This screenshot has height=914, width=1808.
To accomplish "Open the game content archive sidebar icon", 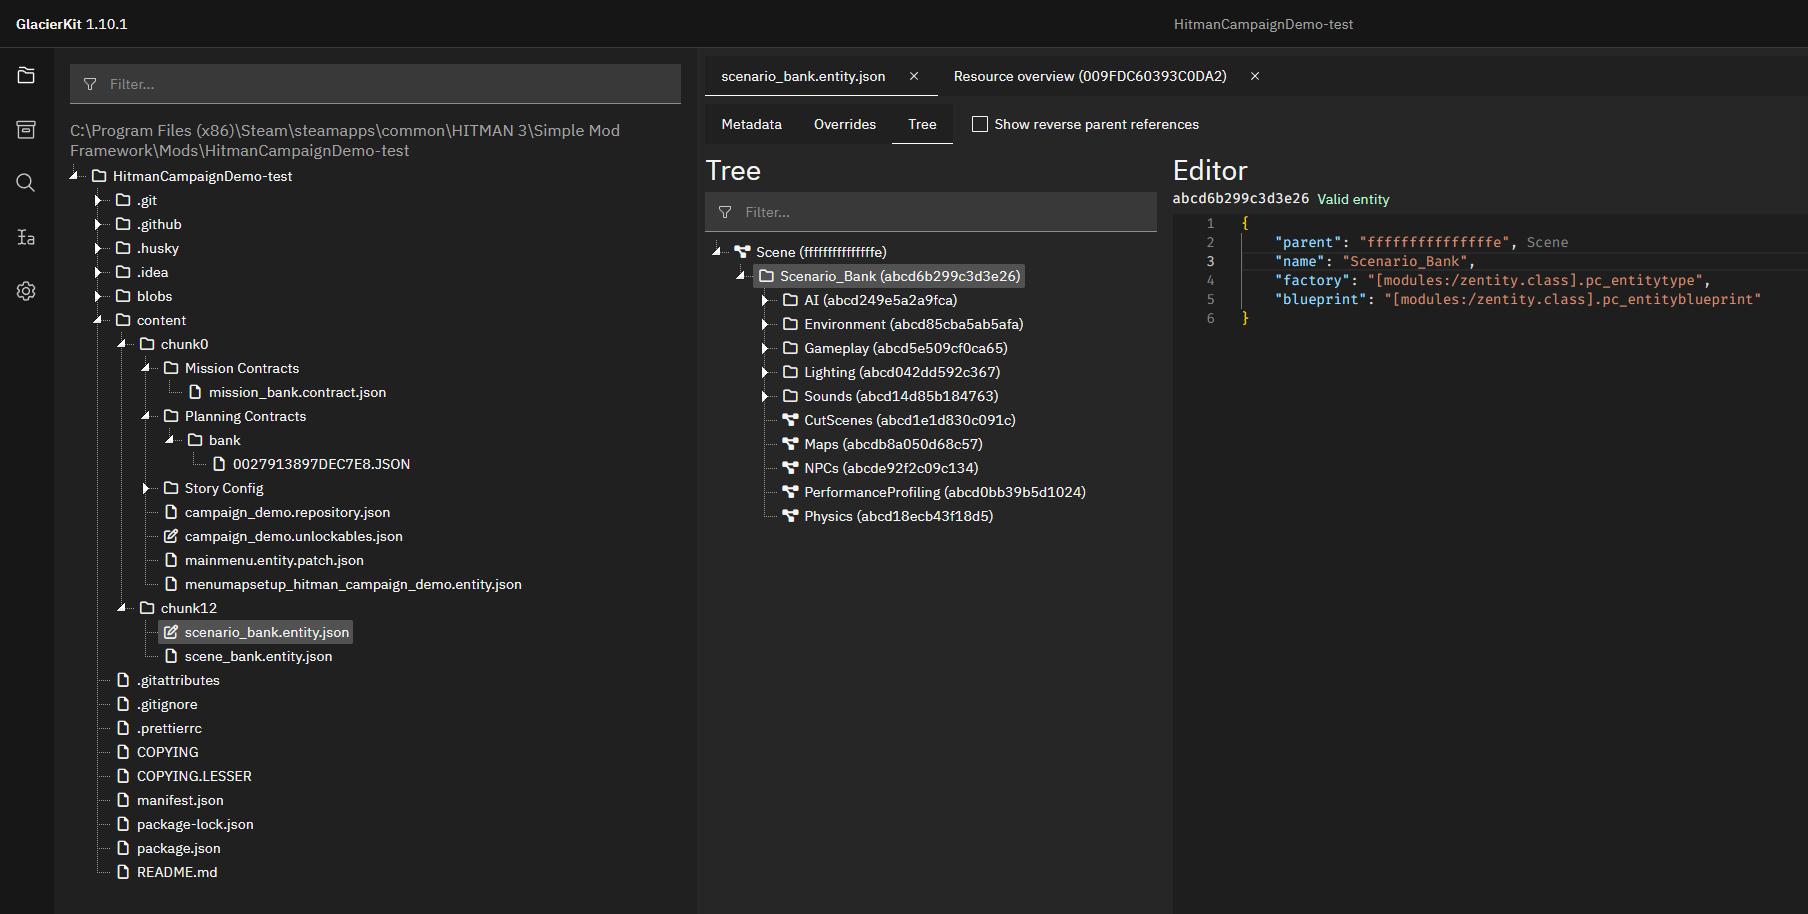I will pos(26,130).
